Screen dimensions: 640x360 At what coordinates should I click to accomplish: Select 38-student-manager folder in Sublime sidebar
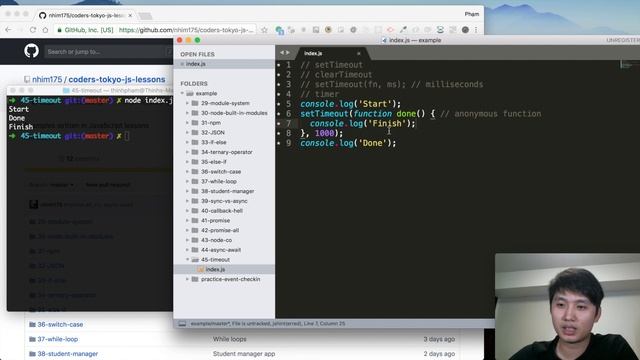tap(227, 191)
